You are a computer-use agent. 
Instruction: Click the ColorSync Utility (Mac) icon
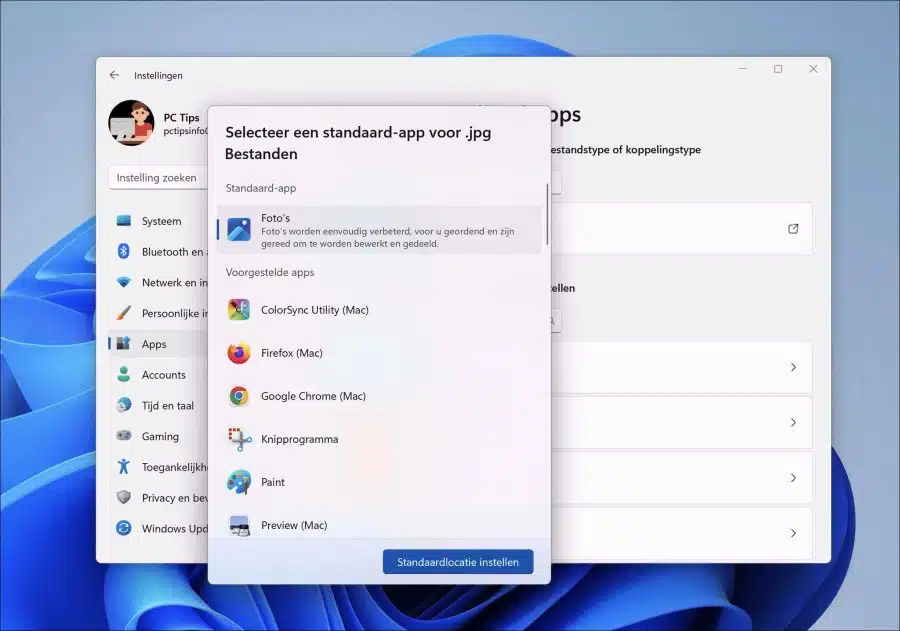pos(239,309)
